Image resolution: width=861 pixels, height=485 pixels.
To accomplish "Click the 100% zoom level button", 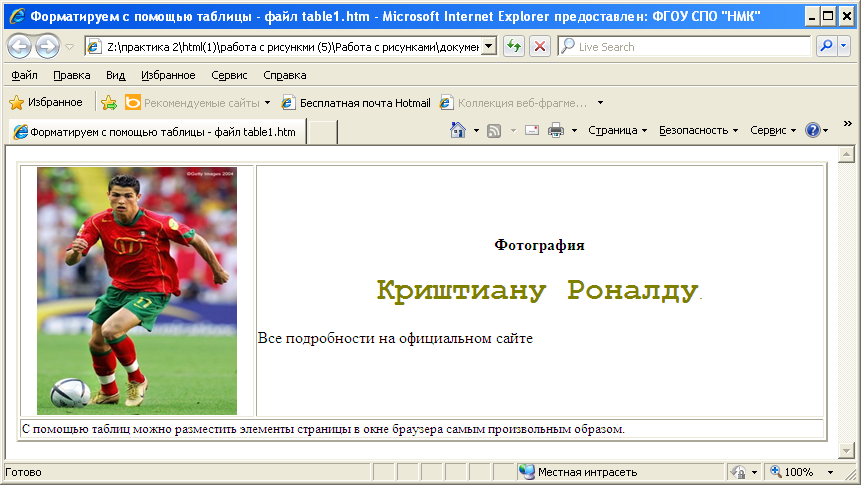I will (792, 472).
